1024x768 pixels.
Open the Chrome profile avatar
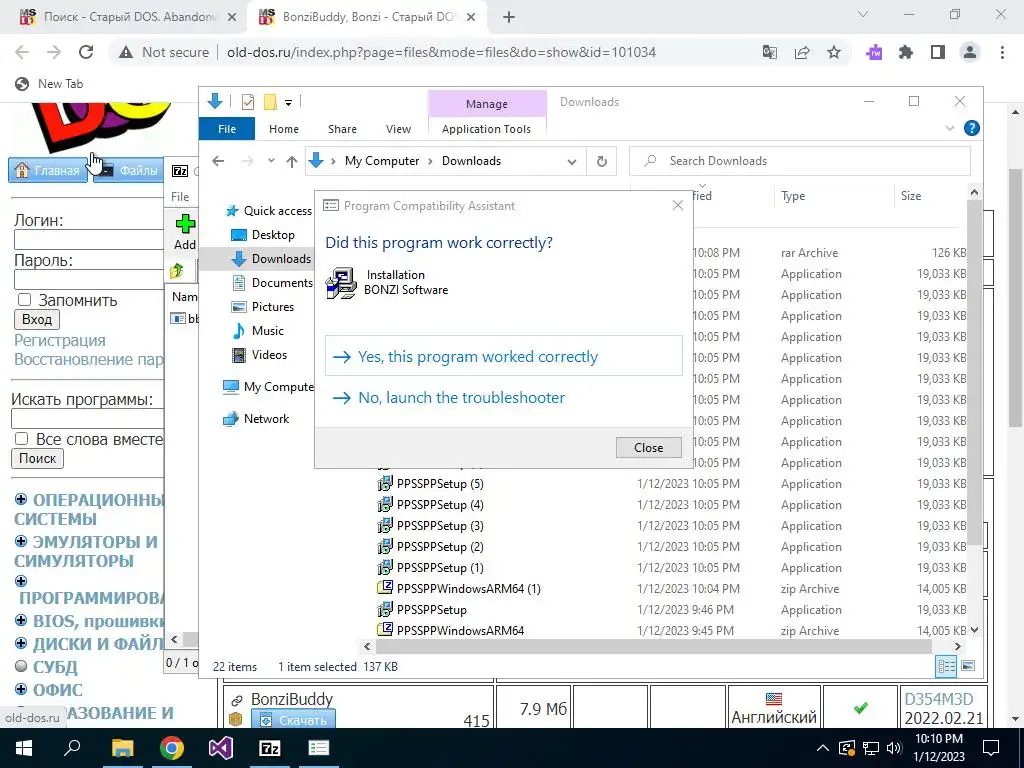pyautogui.click(x=970, y=52)
